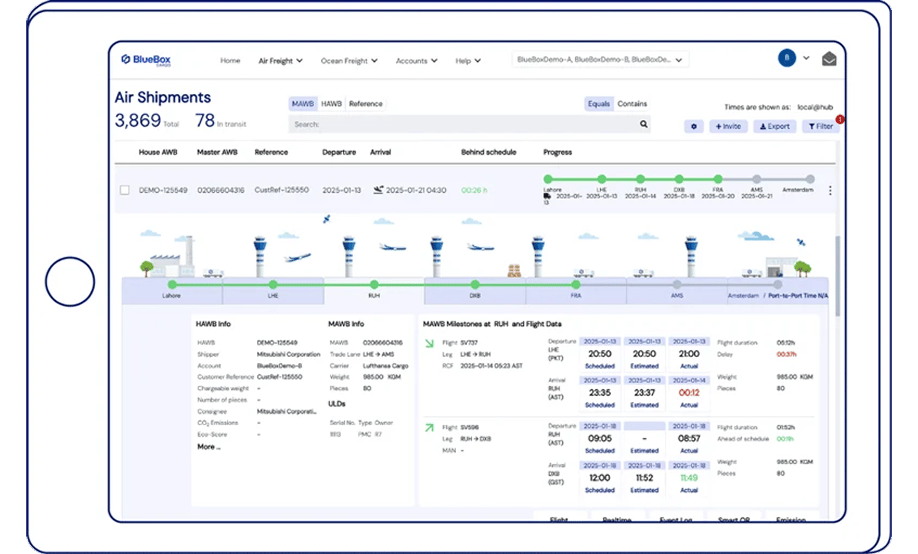This screenshot has width=918, height=554.
Task: Click the magnifier icon in the search bar
Action: pos(643,125)
